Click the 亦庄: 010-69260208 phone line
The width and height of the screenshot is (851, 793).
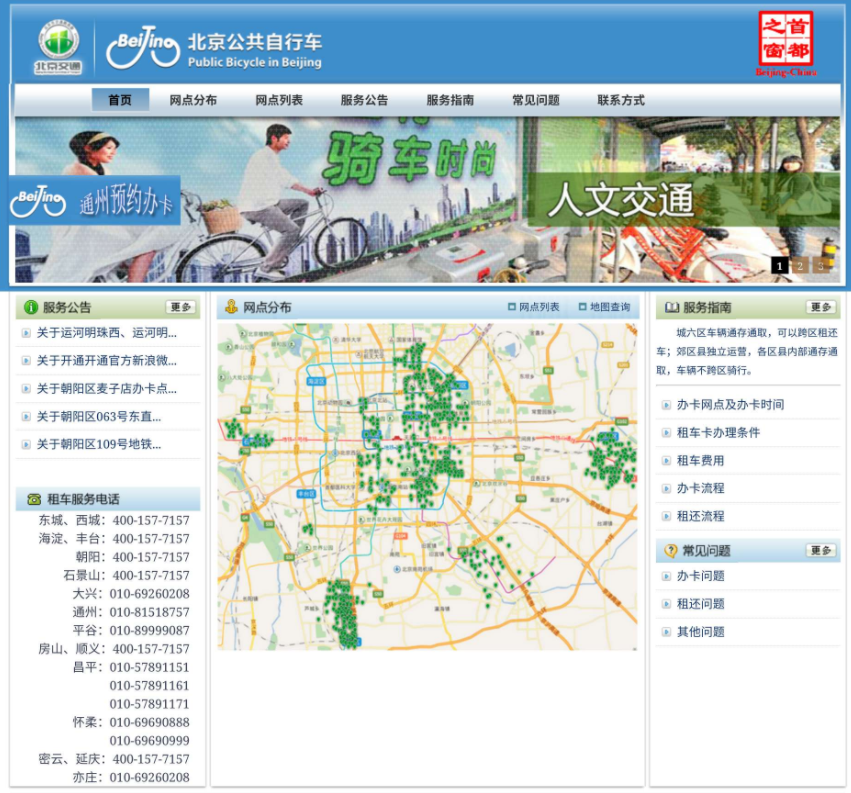click(131, 777)
